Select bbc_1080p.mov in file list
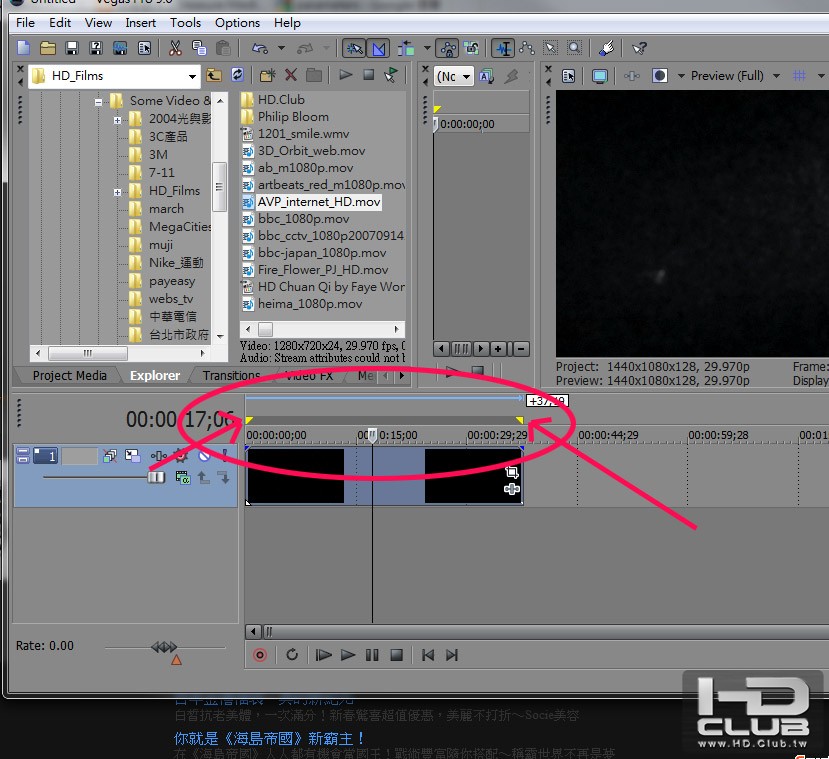The height and width of the screenshot is (759, 829). [x=303, y=219]
